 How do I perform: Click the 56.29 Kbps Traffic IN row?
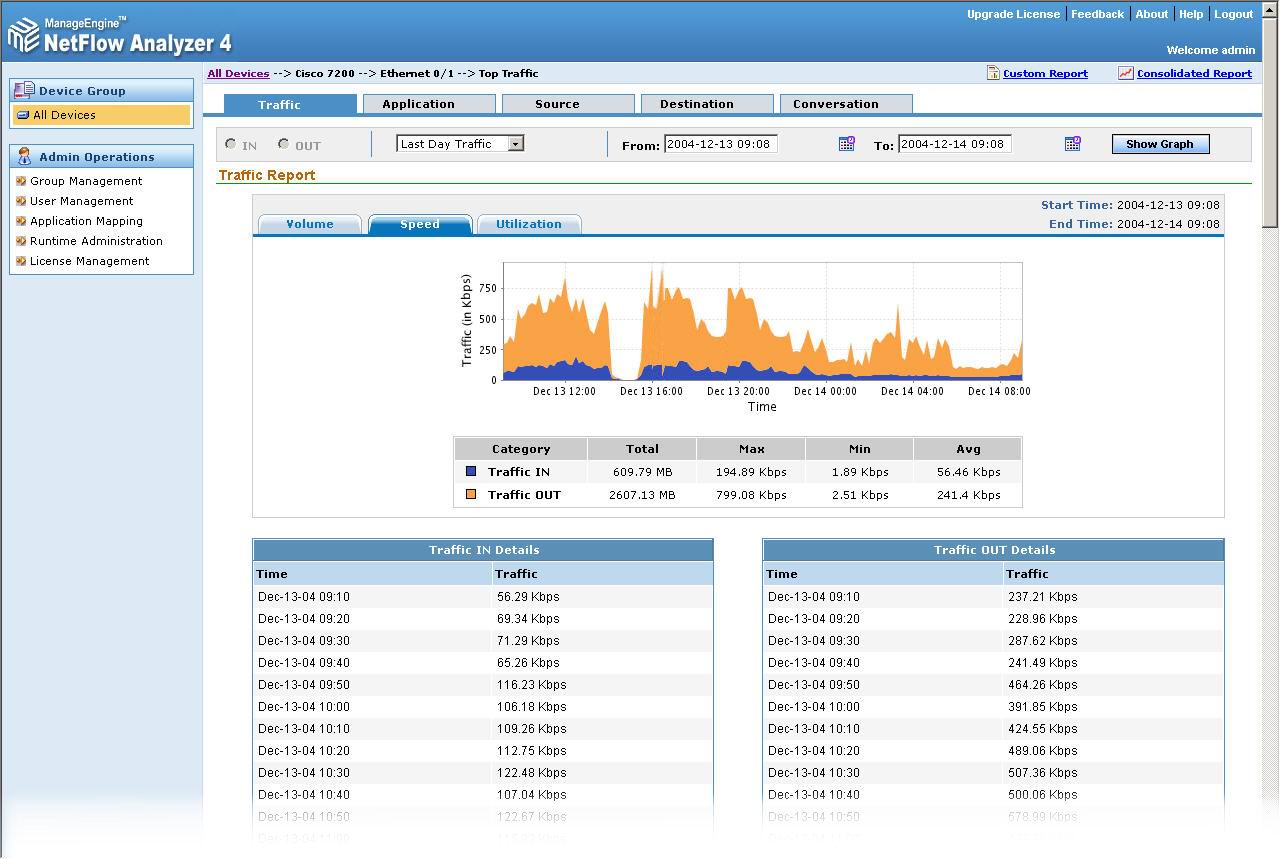tap(483, 597)
